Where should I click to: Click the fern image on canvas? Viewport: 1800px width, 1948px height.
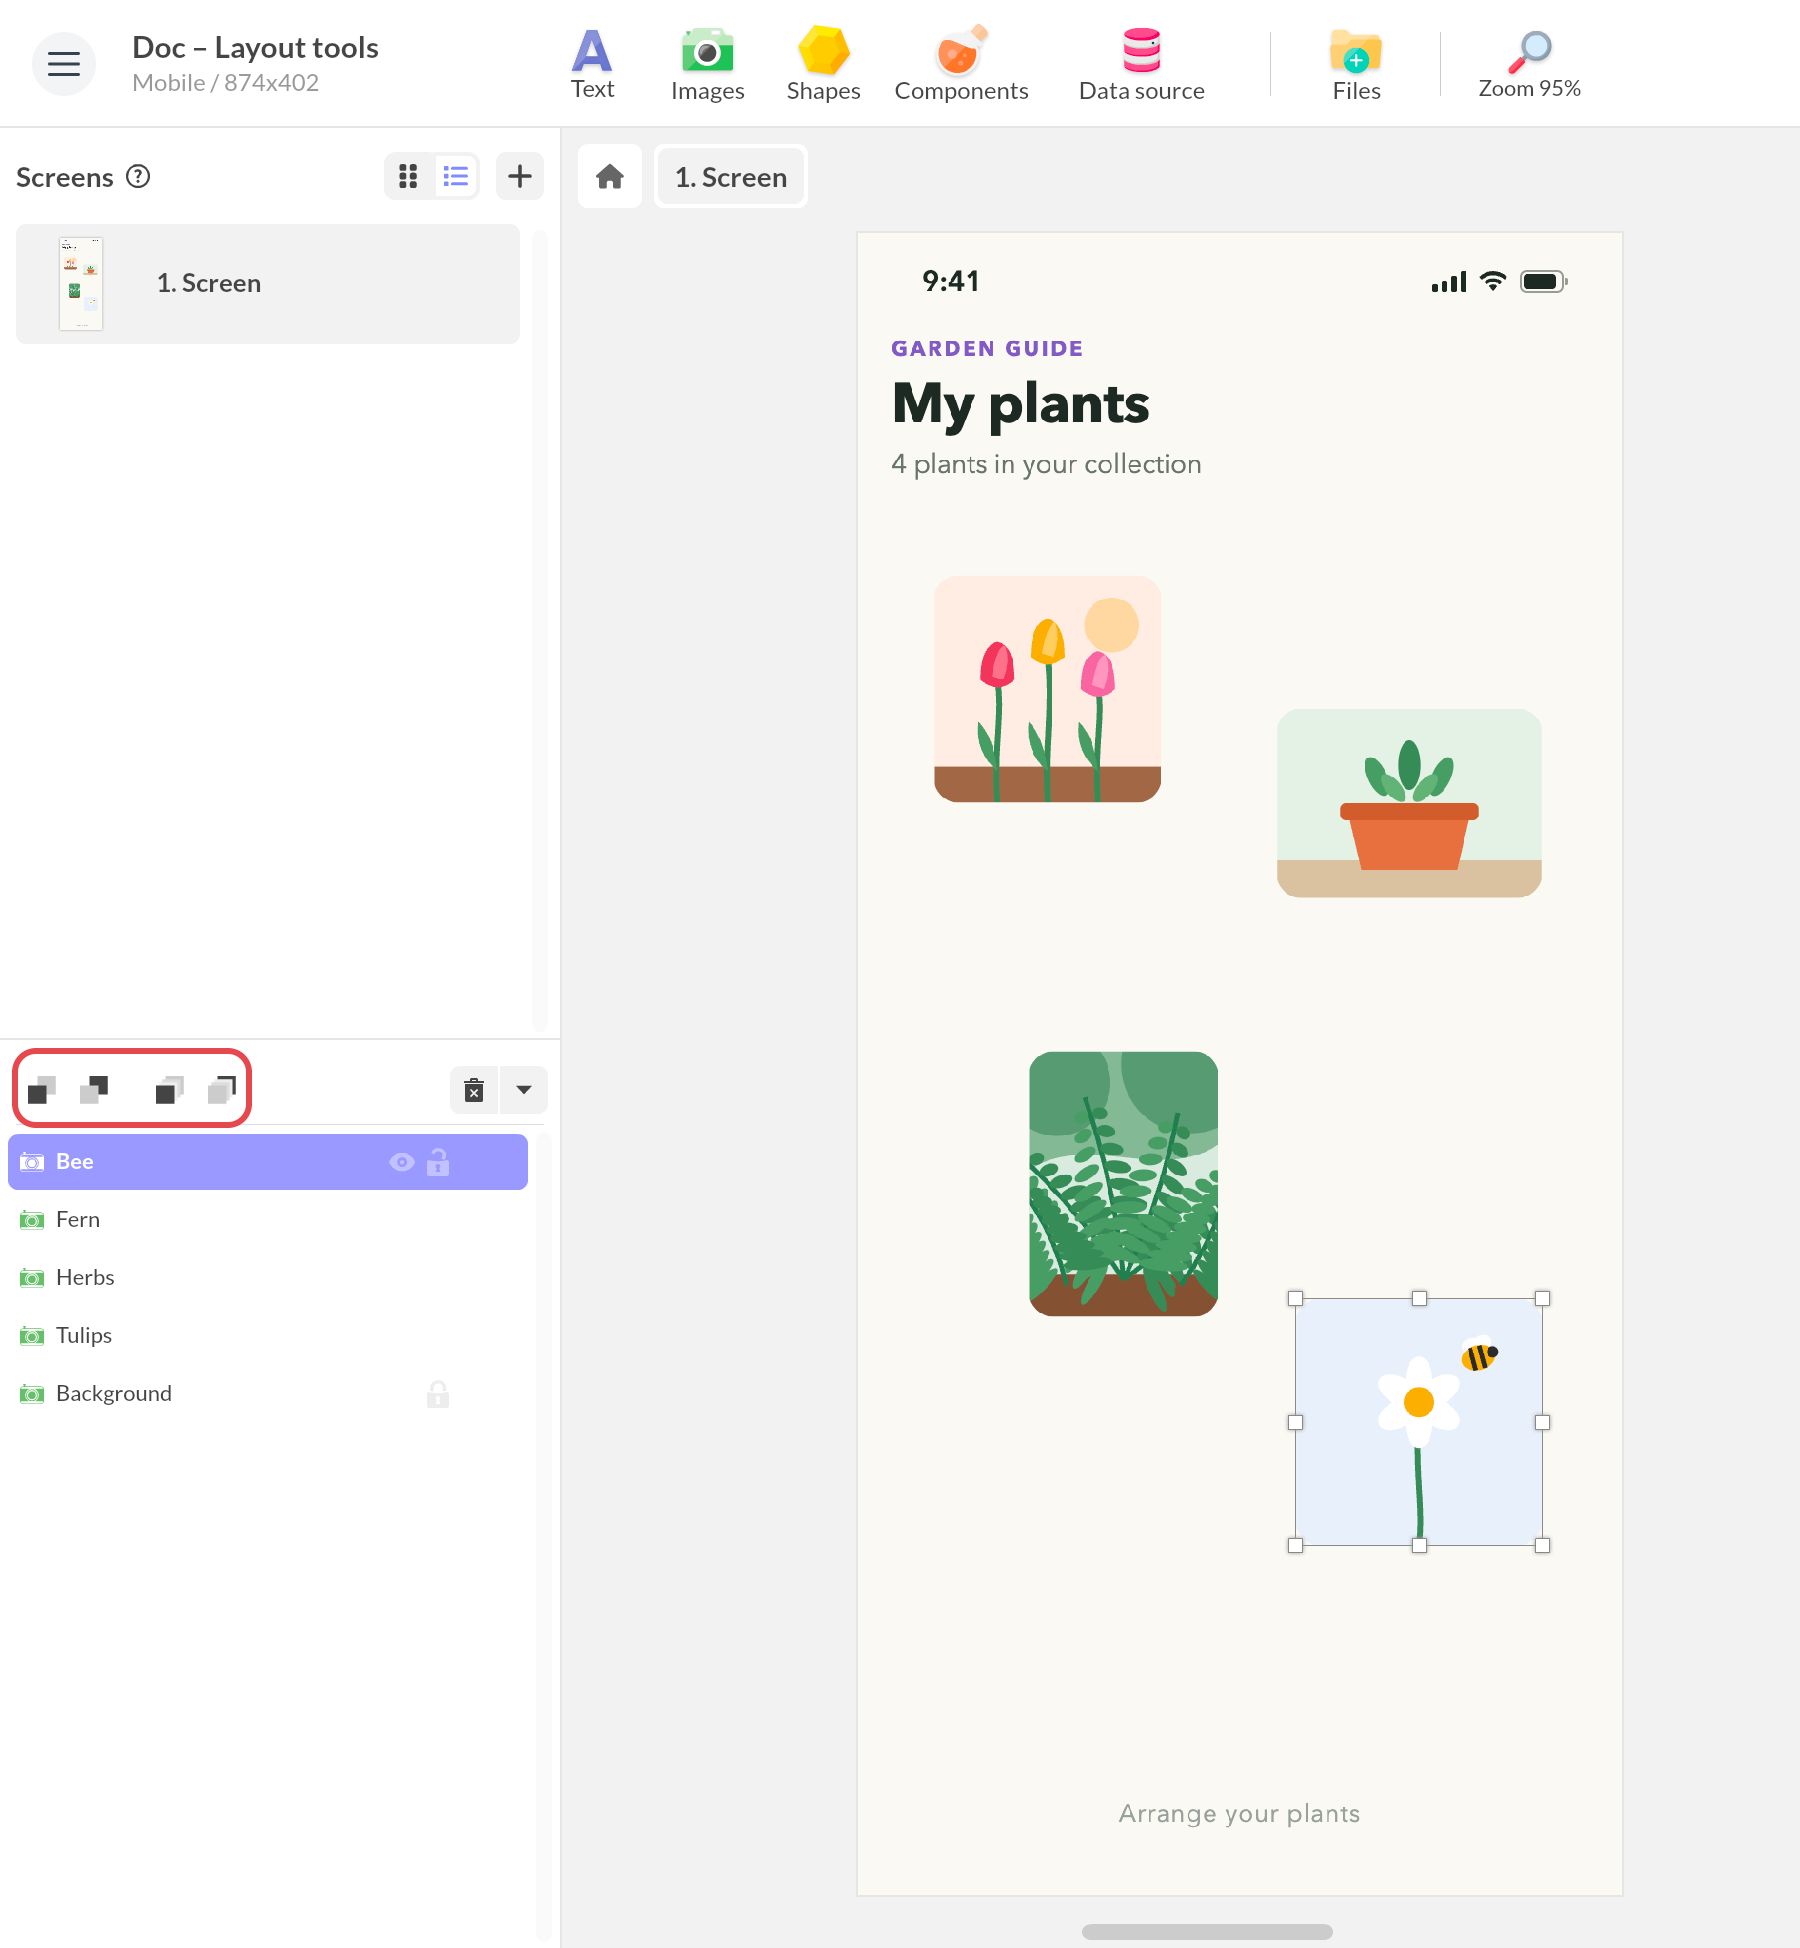pos(1123,1184)
